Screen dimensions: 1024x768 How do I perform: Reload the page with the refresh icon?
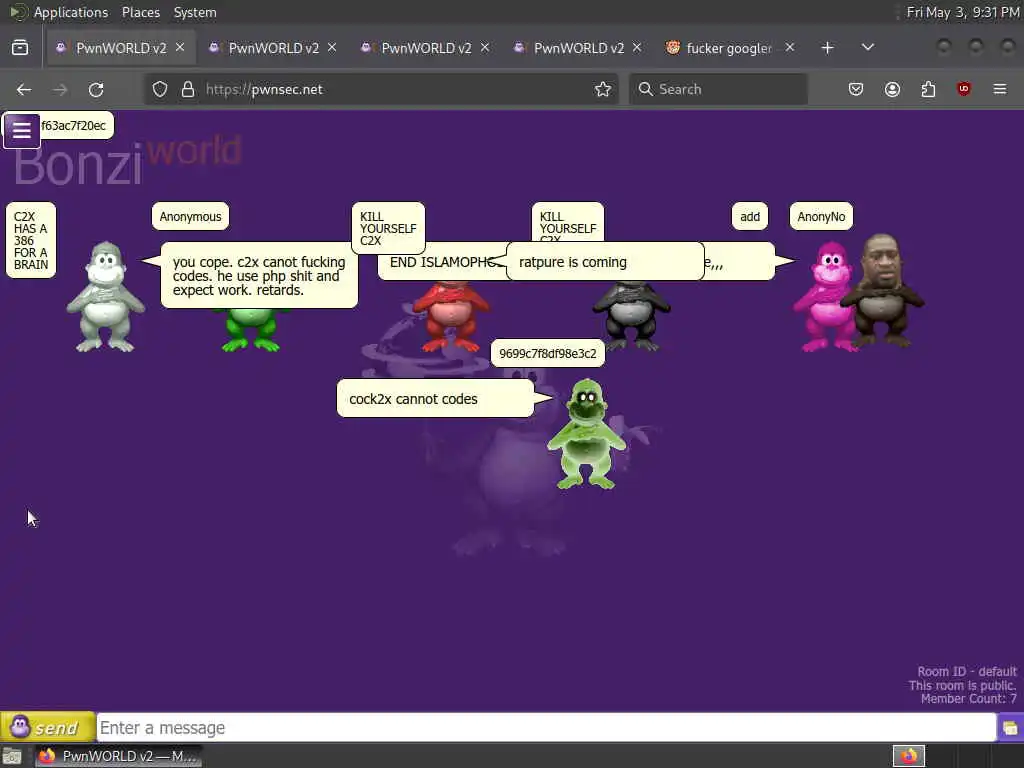(96, 89)
